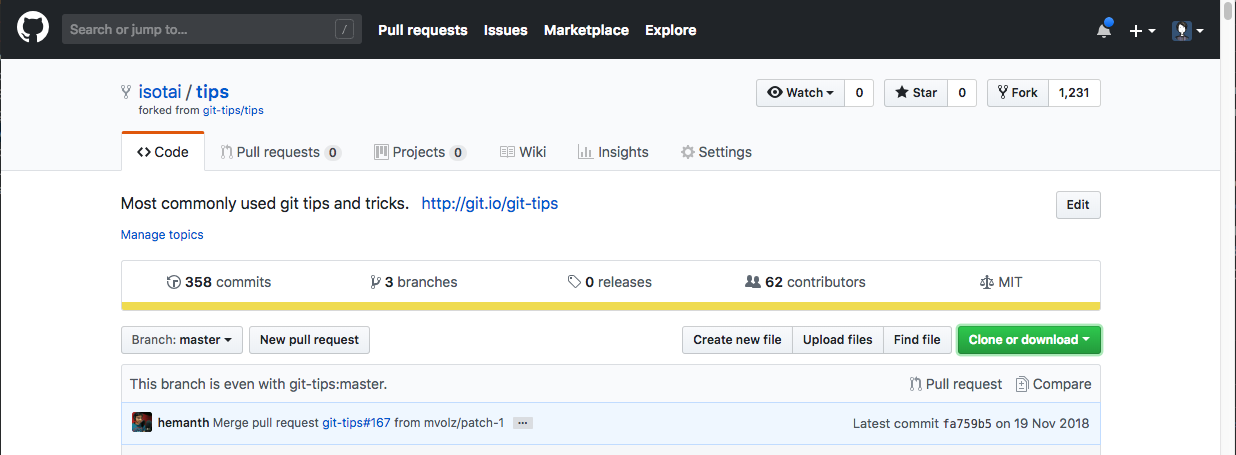Star the tips repository
Viewport: 1236px width, 455px height.
pos(916,93)
